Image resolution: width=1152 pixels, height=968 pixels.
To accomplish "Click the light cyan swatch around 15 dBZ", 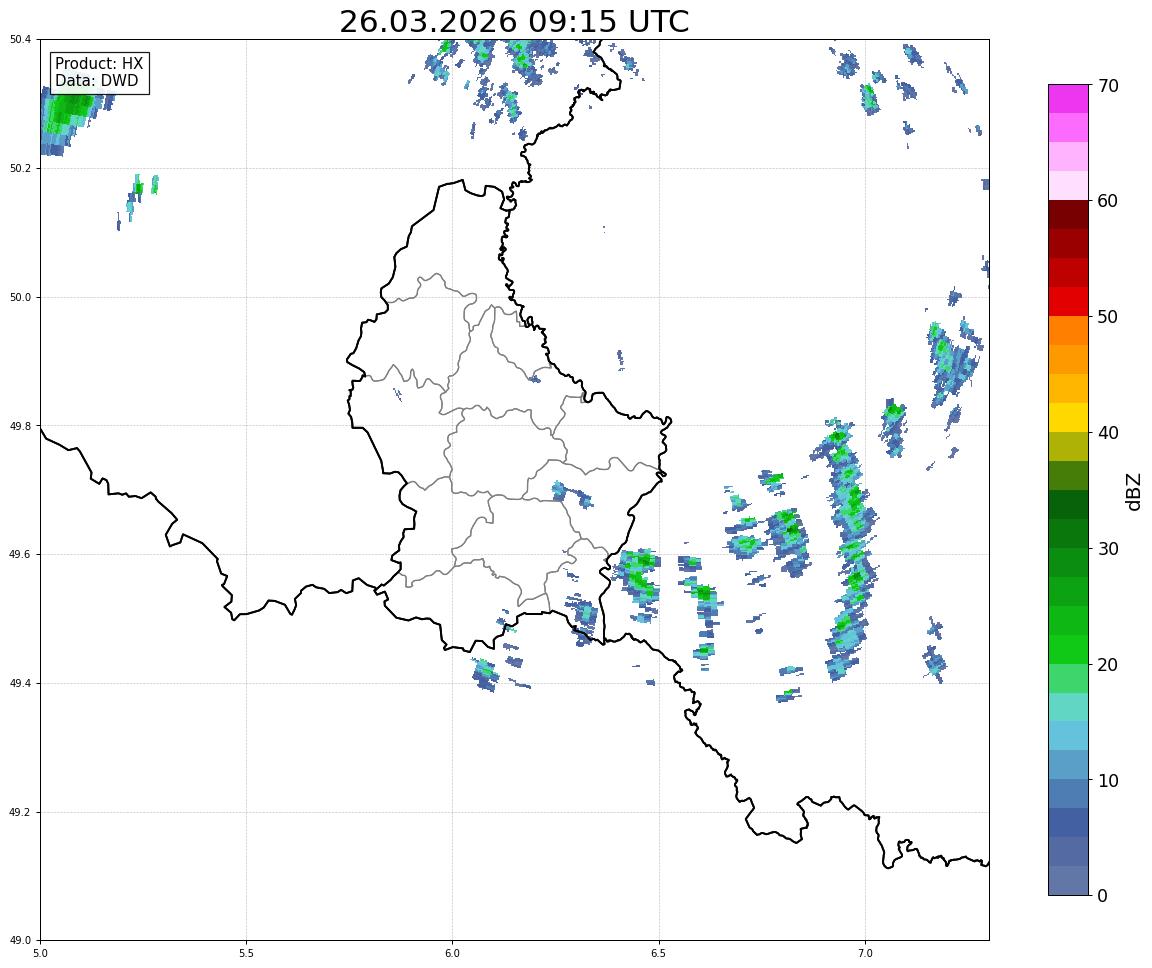I will click(1068, 708).
